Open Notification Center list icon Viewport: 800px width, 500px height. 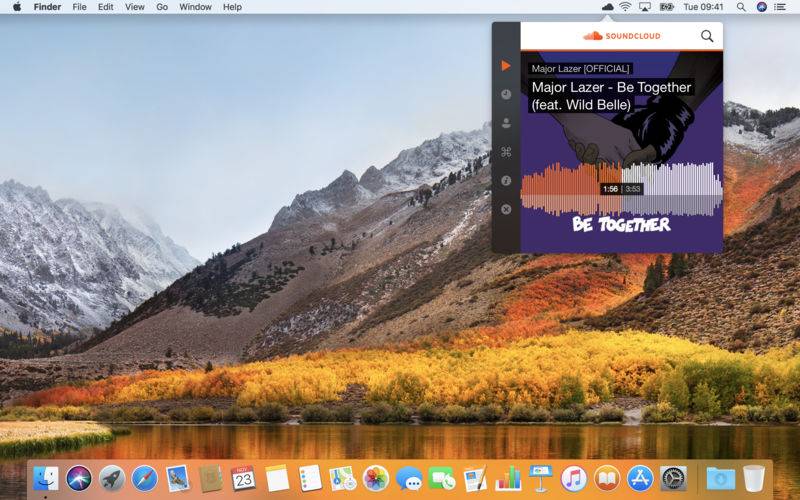coord(780,7)
